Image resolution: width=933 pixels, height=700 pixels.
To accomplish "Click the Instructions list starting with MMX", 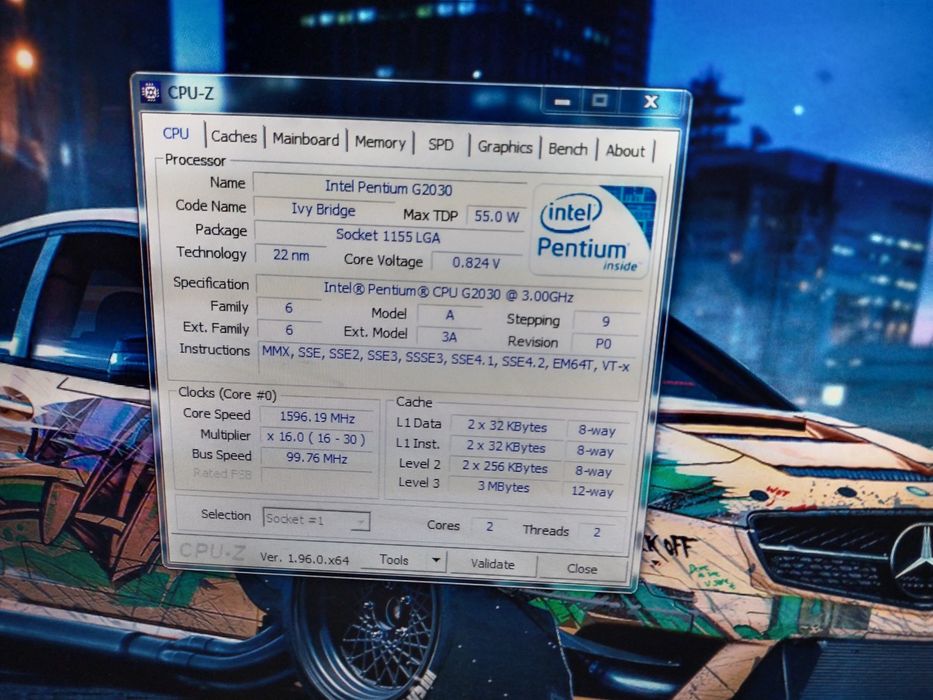I will 446,358.
